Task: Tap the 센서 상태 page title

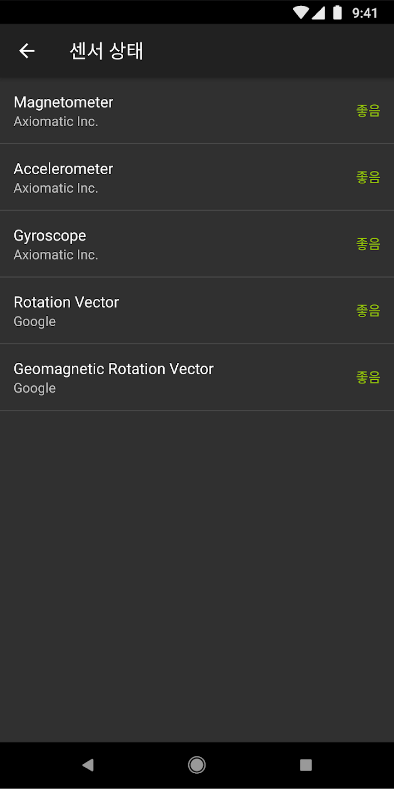Action: [106, 51]
